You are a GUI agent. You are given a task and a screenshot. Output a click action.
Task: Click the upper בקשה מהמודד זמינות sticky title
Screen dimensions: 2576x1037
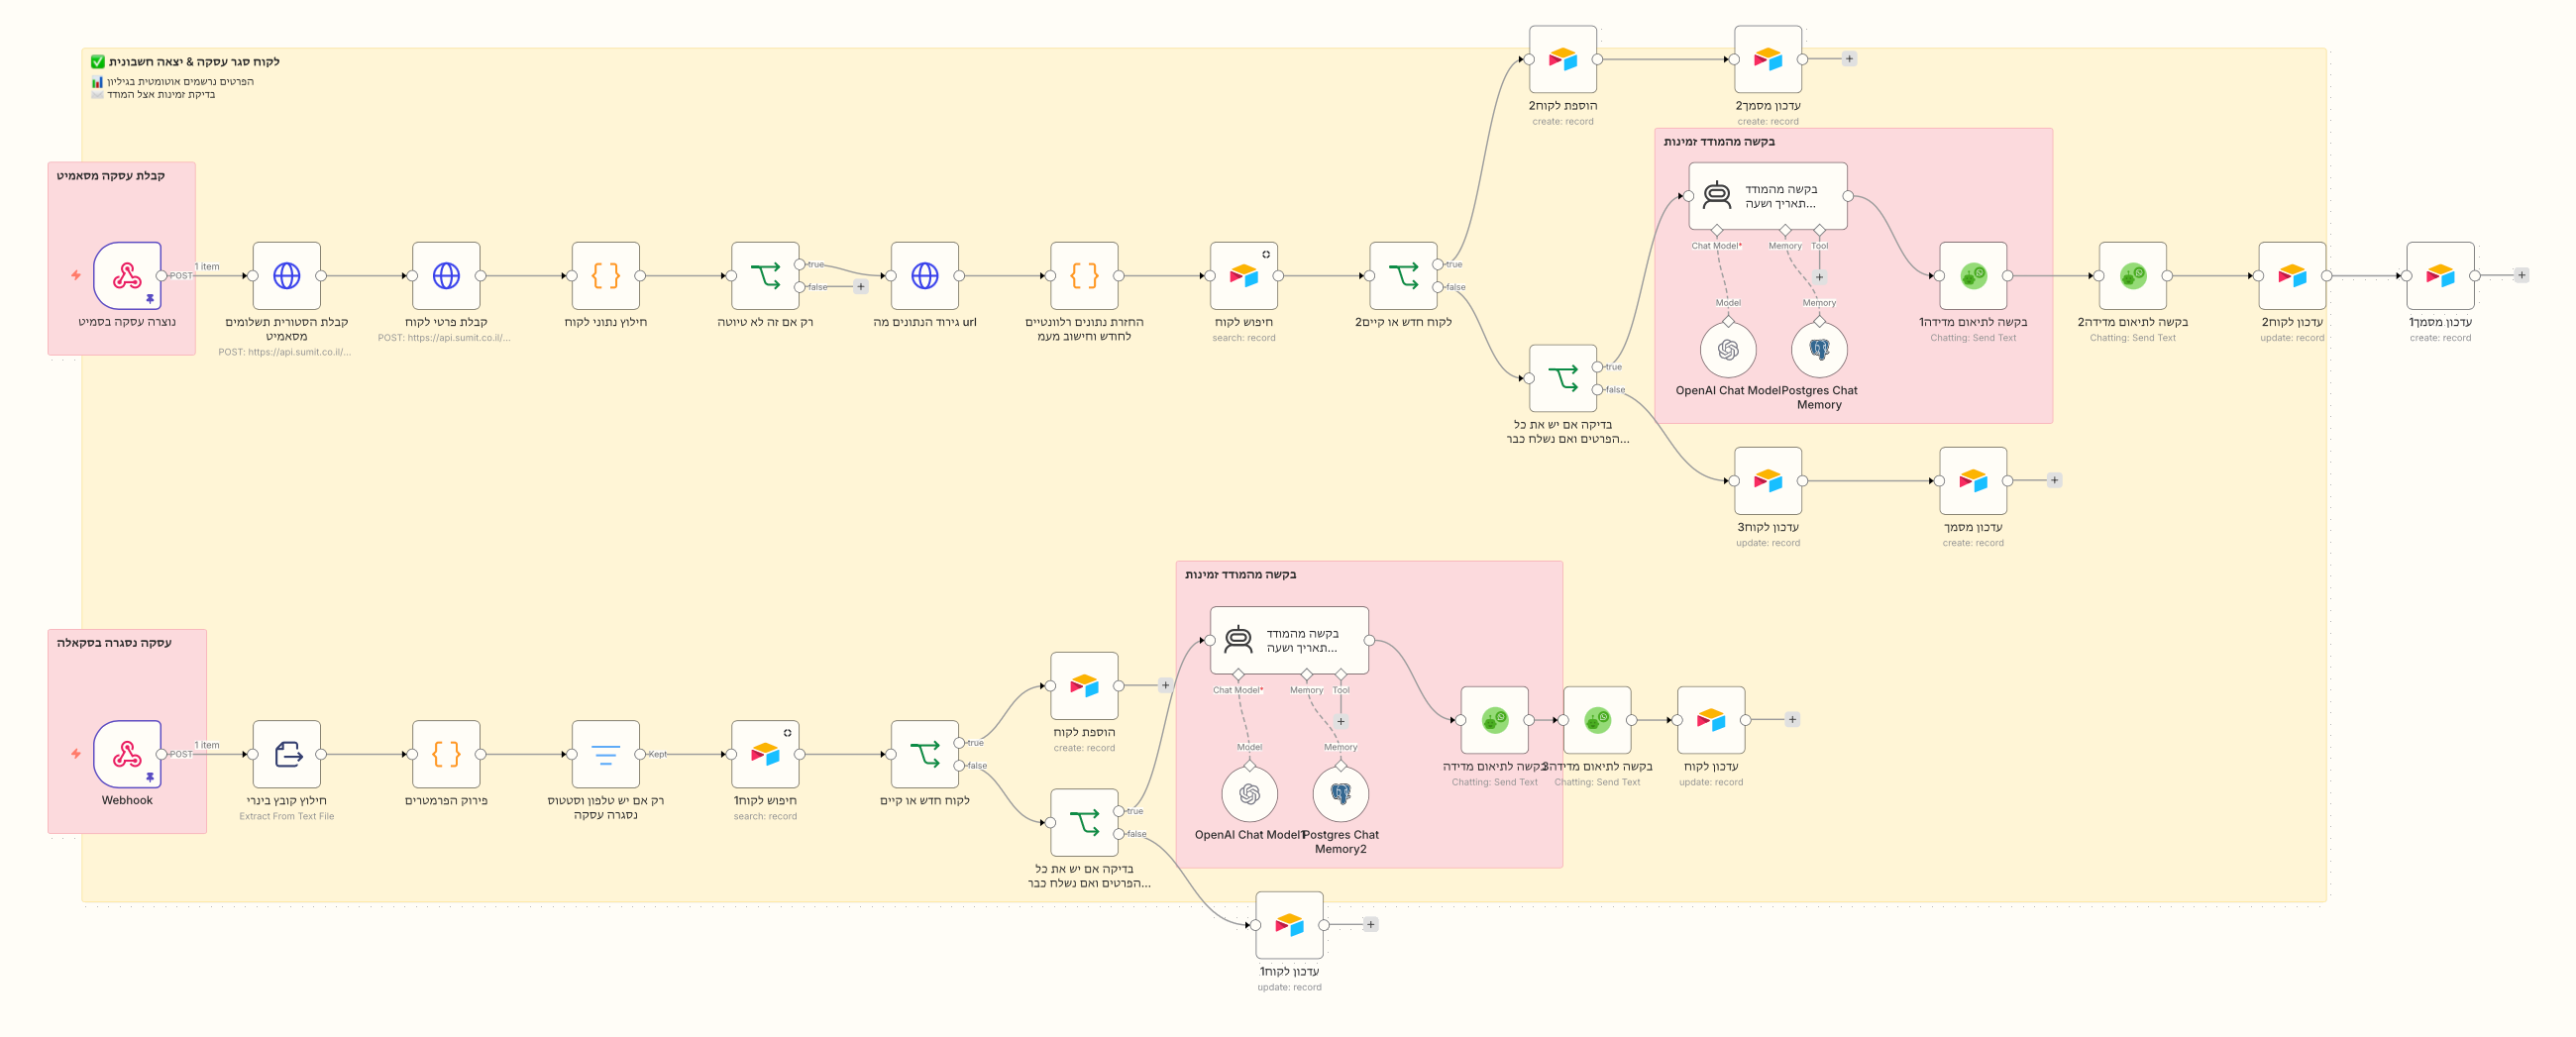point(1719,142)
